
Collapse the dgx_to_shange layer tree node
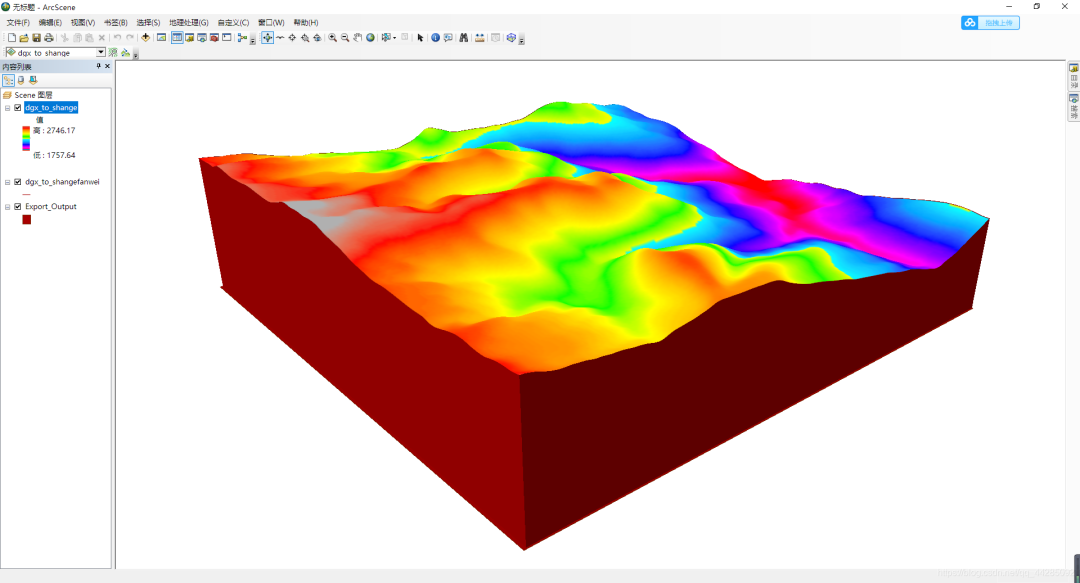[8, 108]
